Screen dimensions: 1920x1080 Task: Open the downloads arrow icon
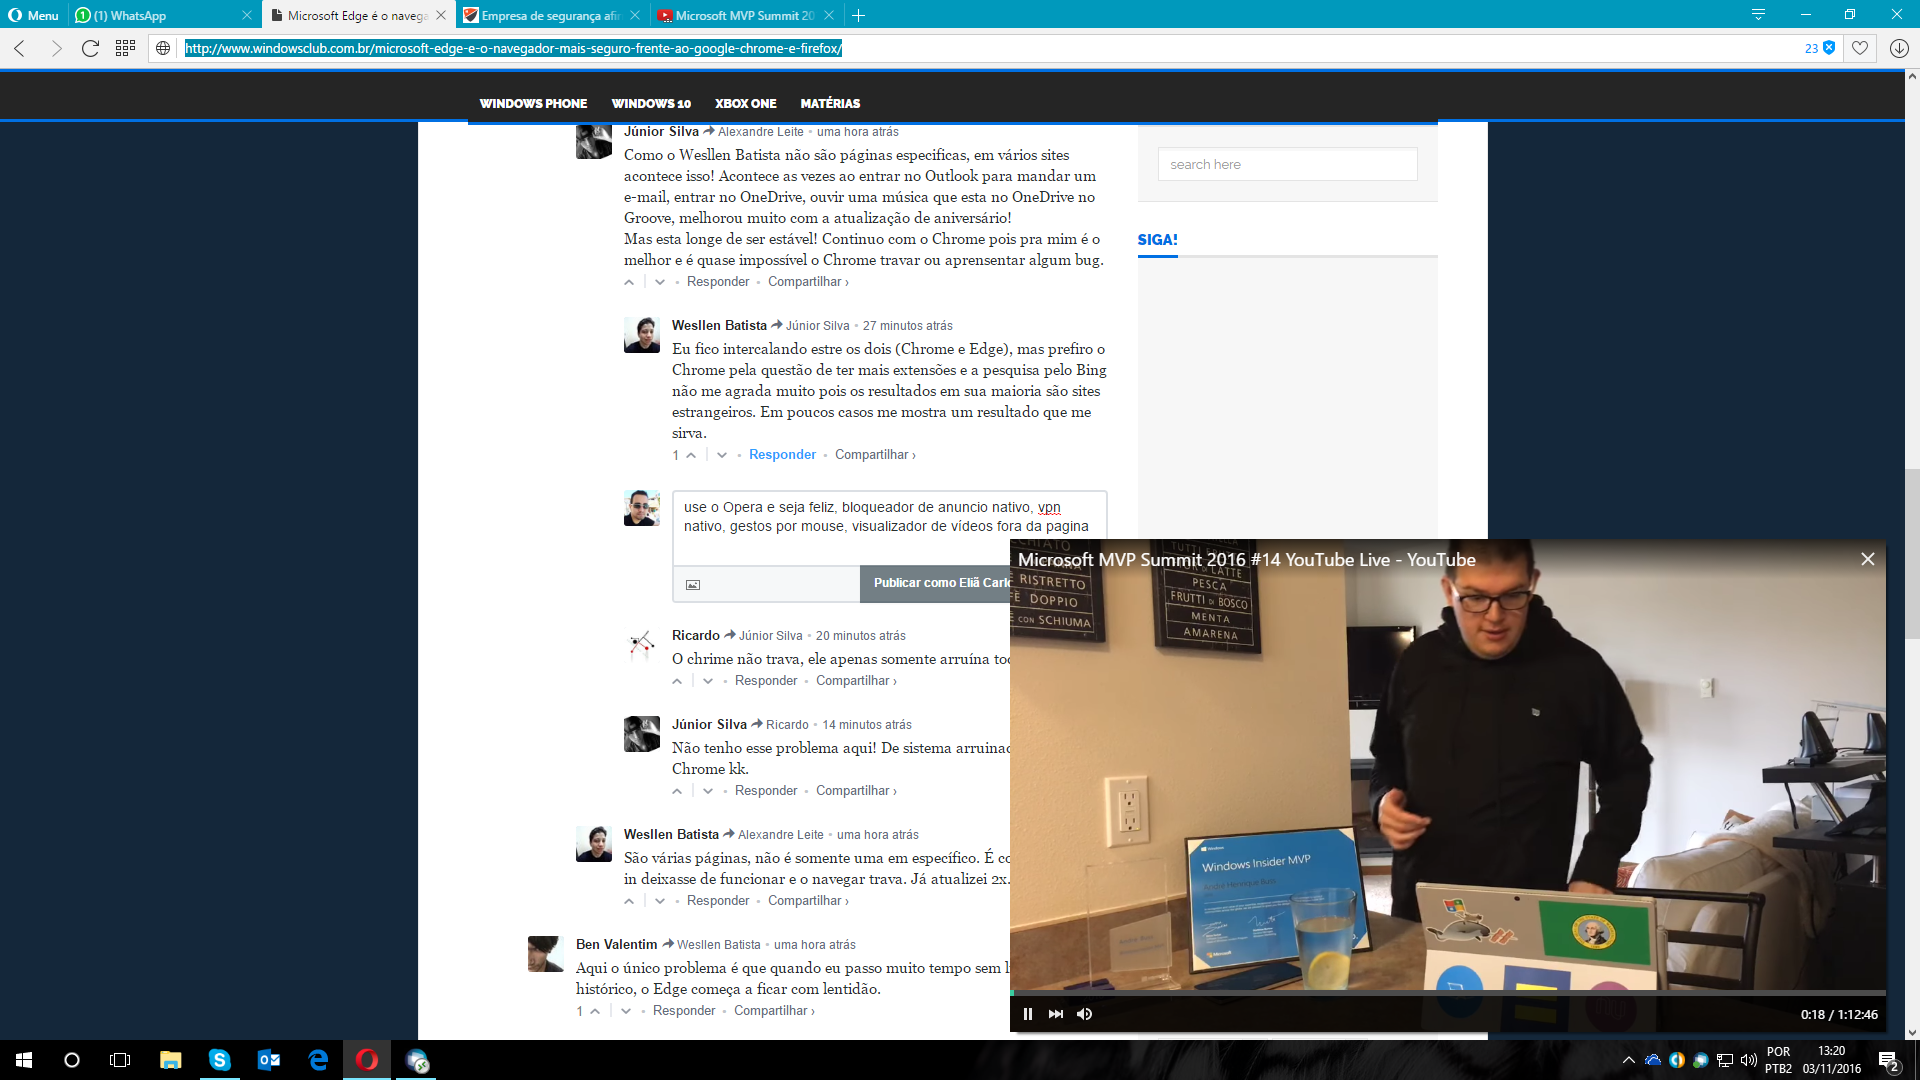tap(1899, 48)
